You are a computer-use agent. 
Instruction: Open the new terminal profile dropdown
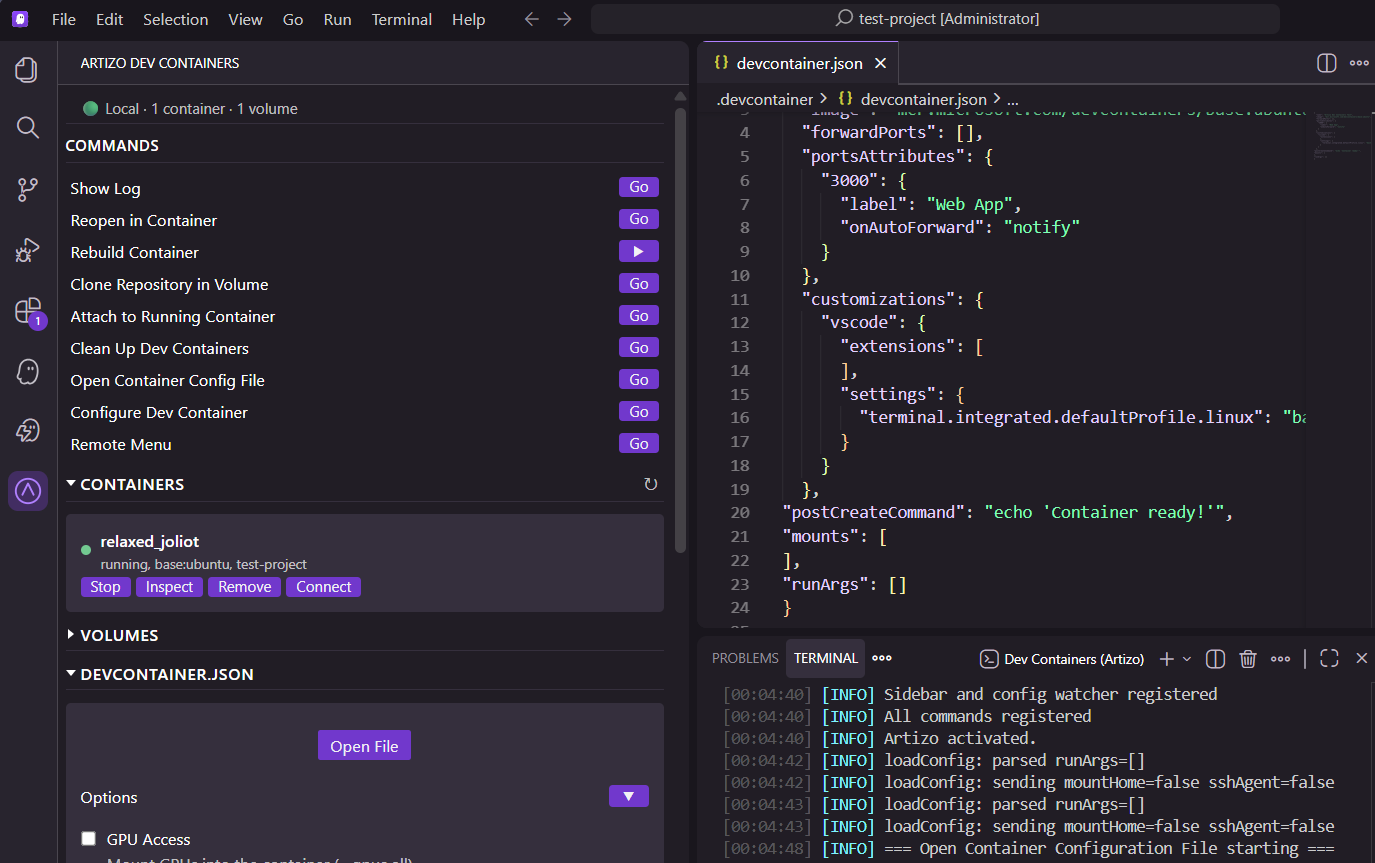pyautogui.click(x=1187, y=659)
